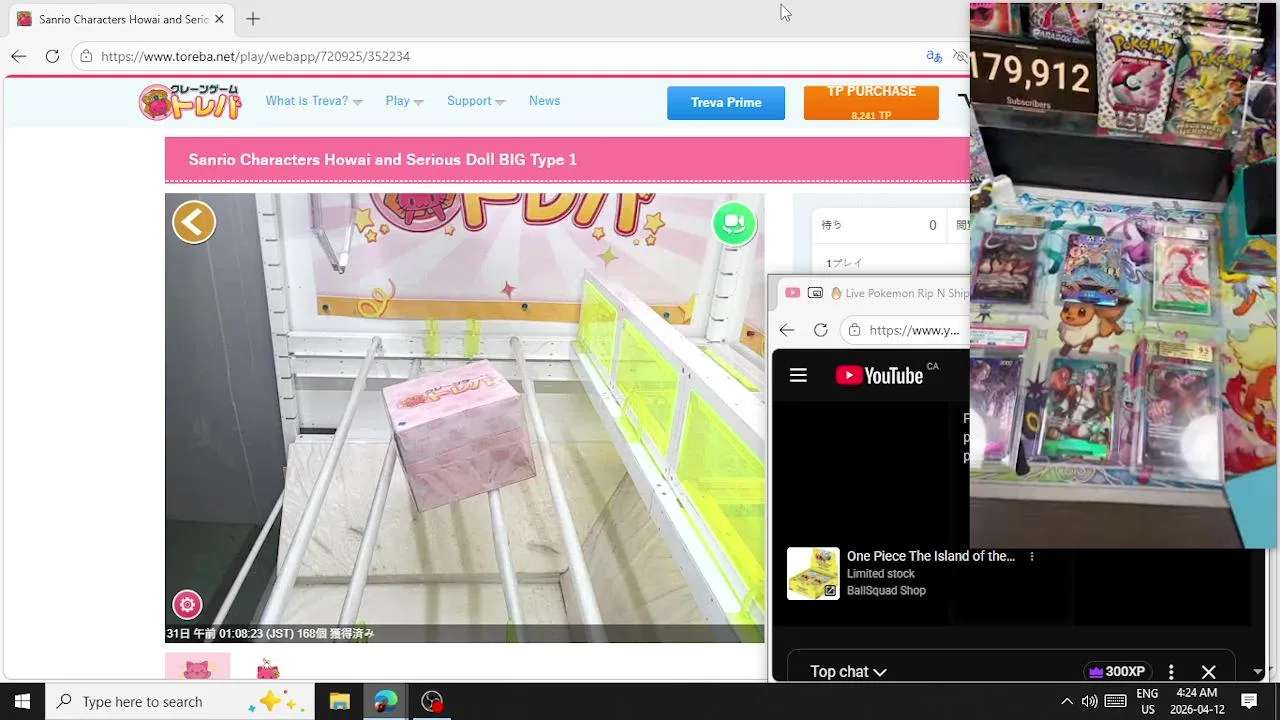
Task: Go back in the main browser window
Action: coord(19,56)
